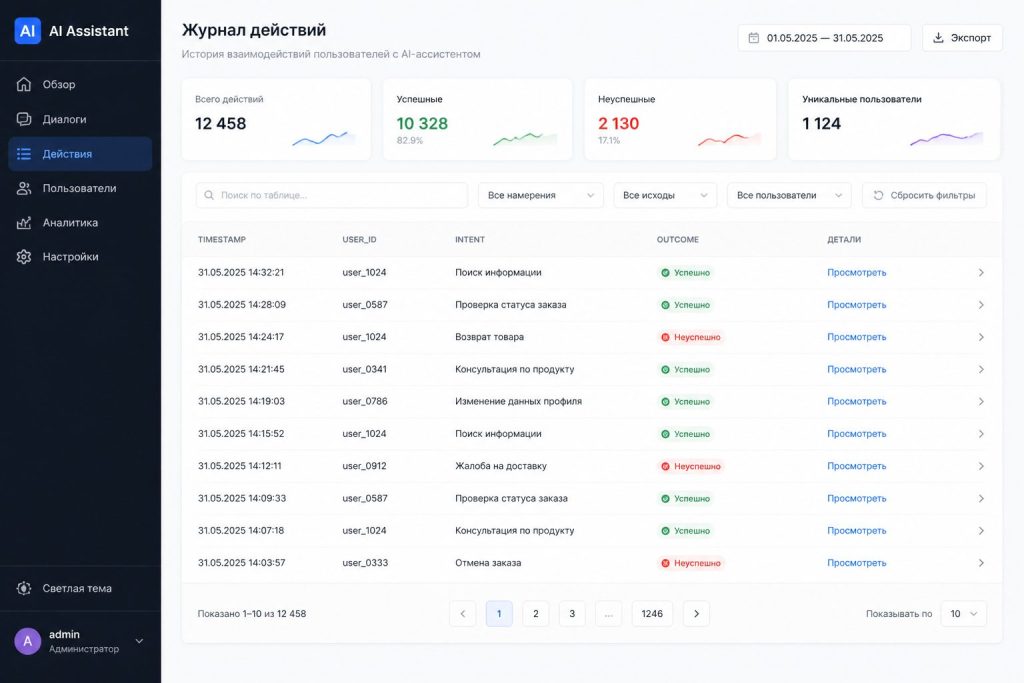The width and height of the screenshot is (1024, 683).
Task: Click Сбросить фильтры button
Action: point(924,195)
